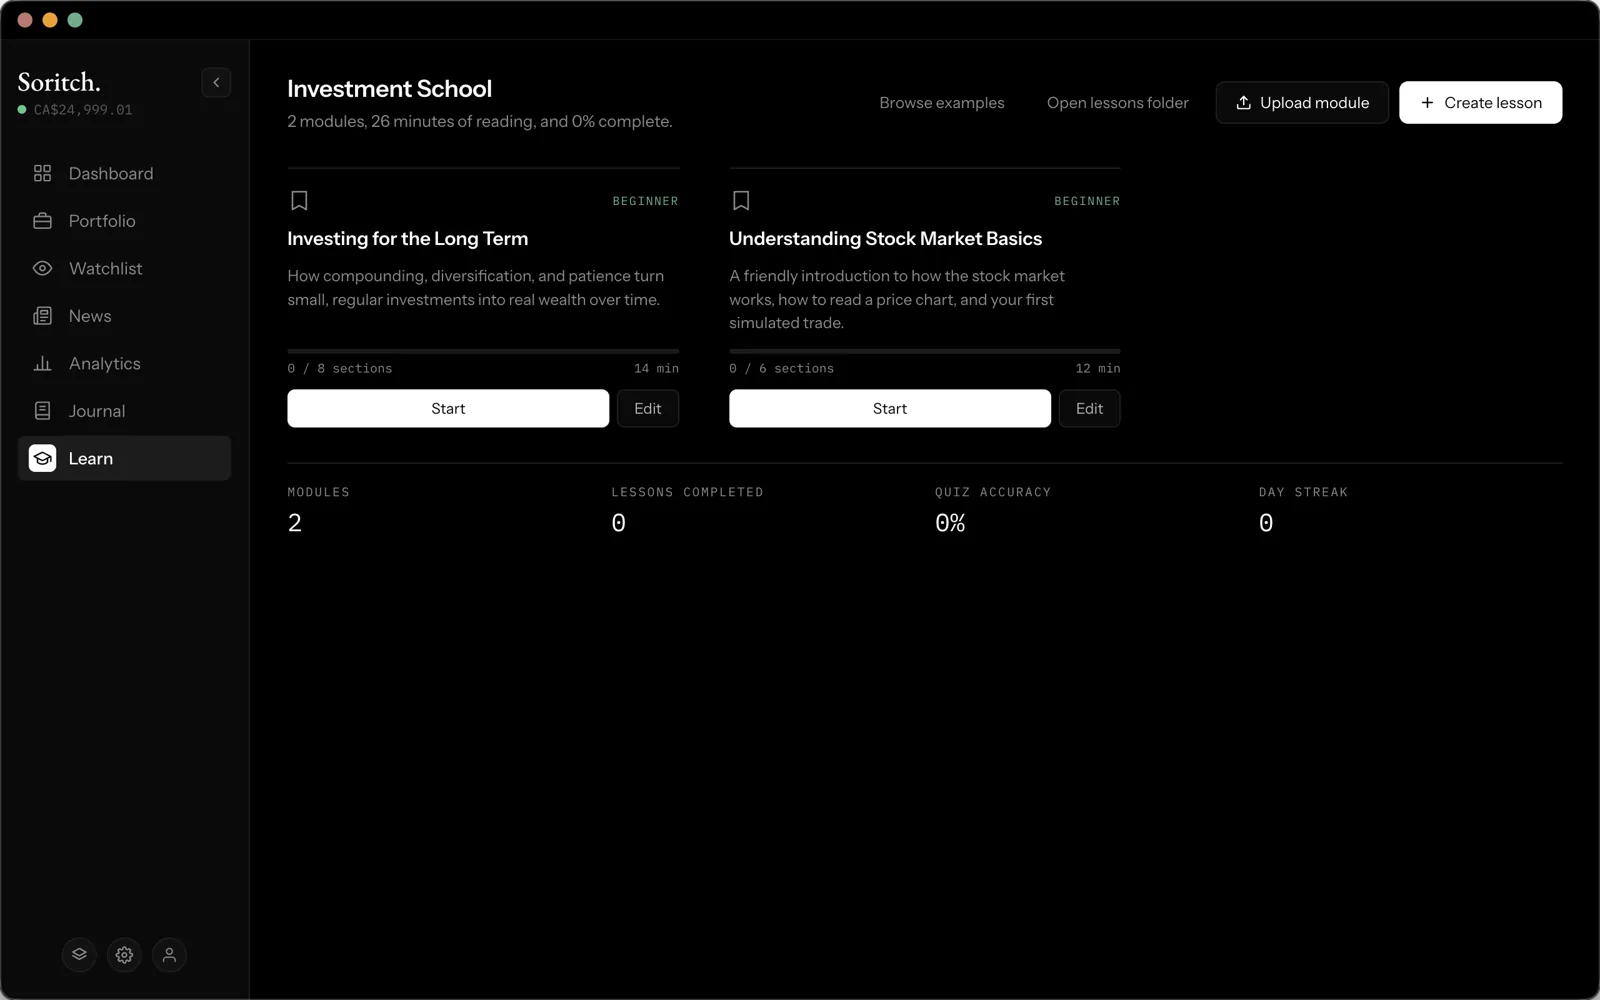Screen dimensions: 1600x1000
Task: Click the Modules stat value 2
Action: point(295,523)
